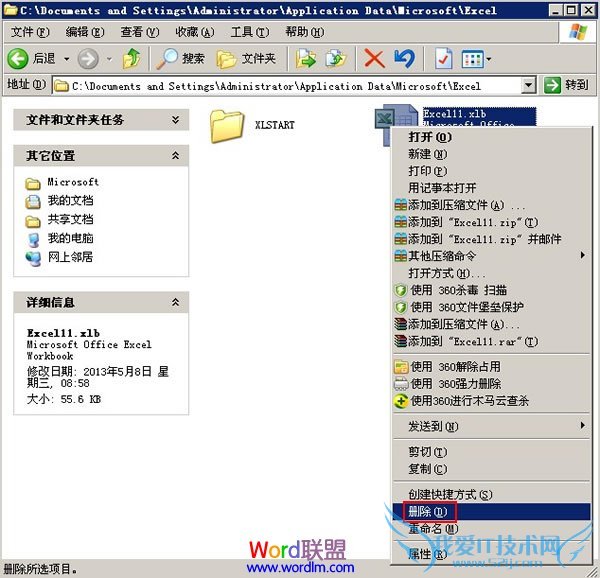
Task: Open the 查看(V) menu
Action: coord(140,32)
